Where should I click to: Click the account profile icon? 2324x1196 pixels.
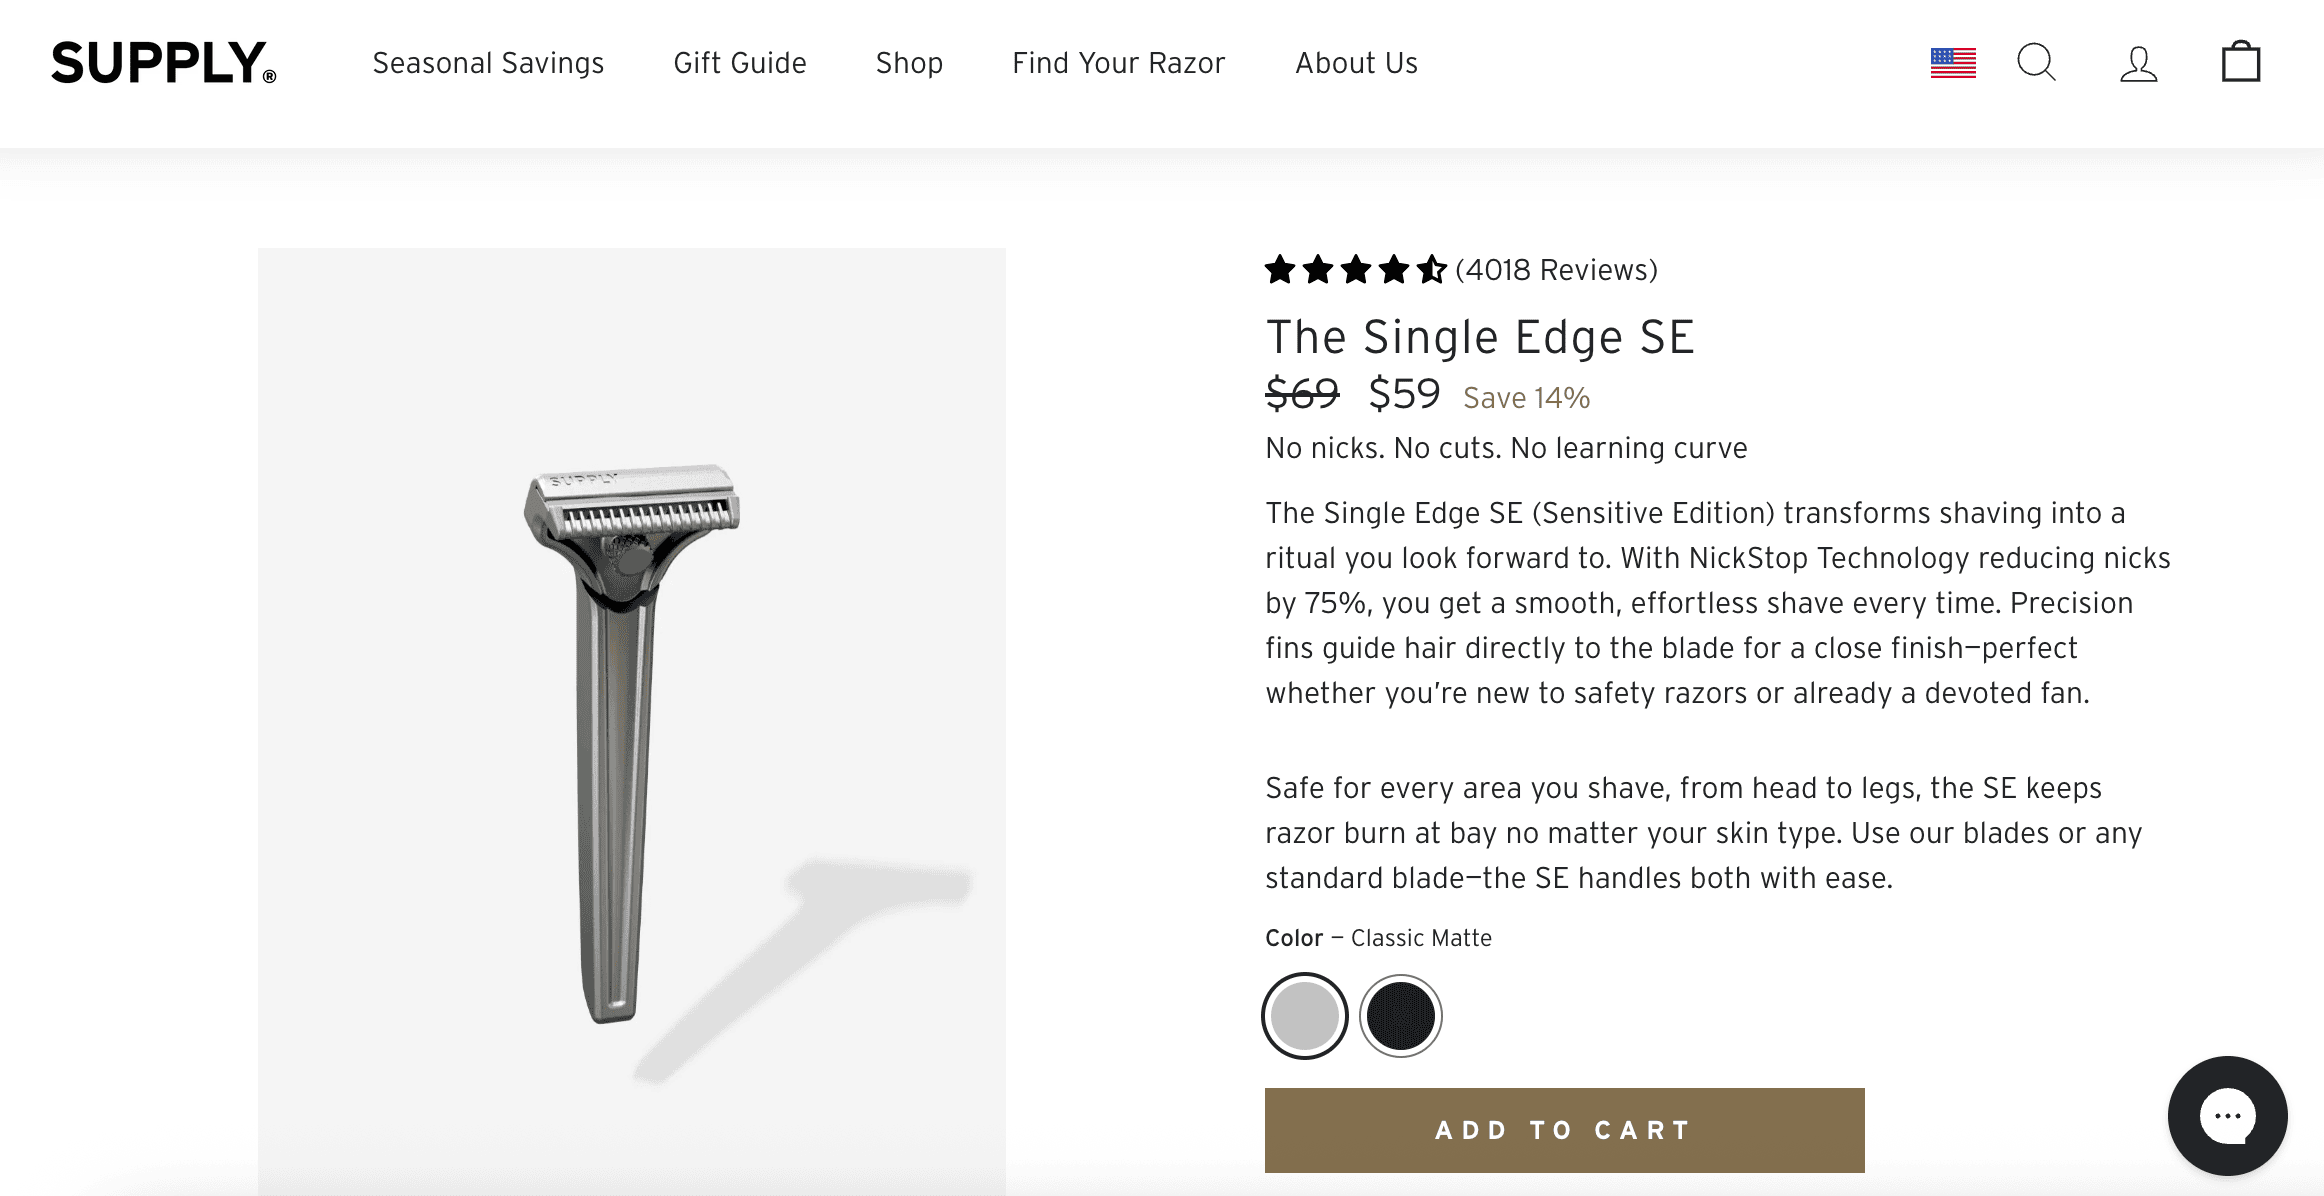click(x=2138, y=64)
